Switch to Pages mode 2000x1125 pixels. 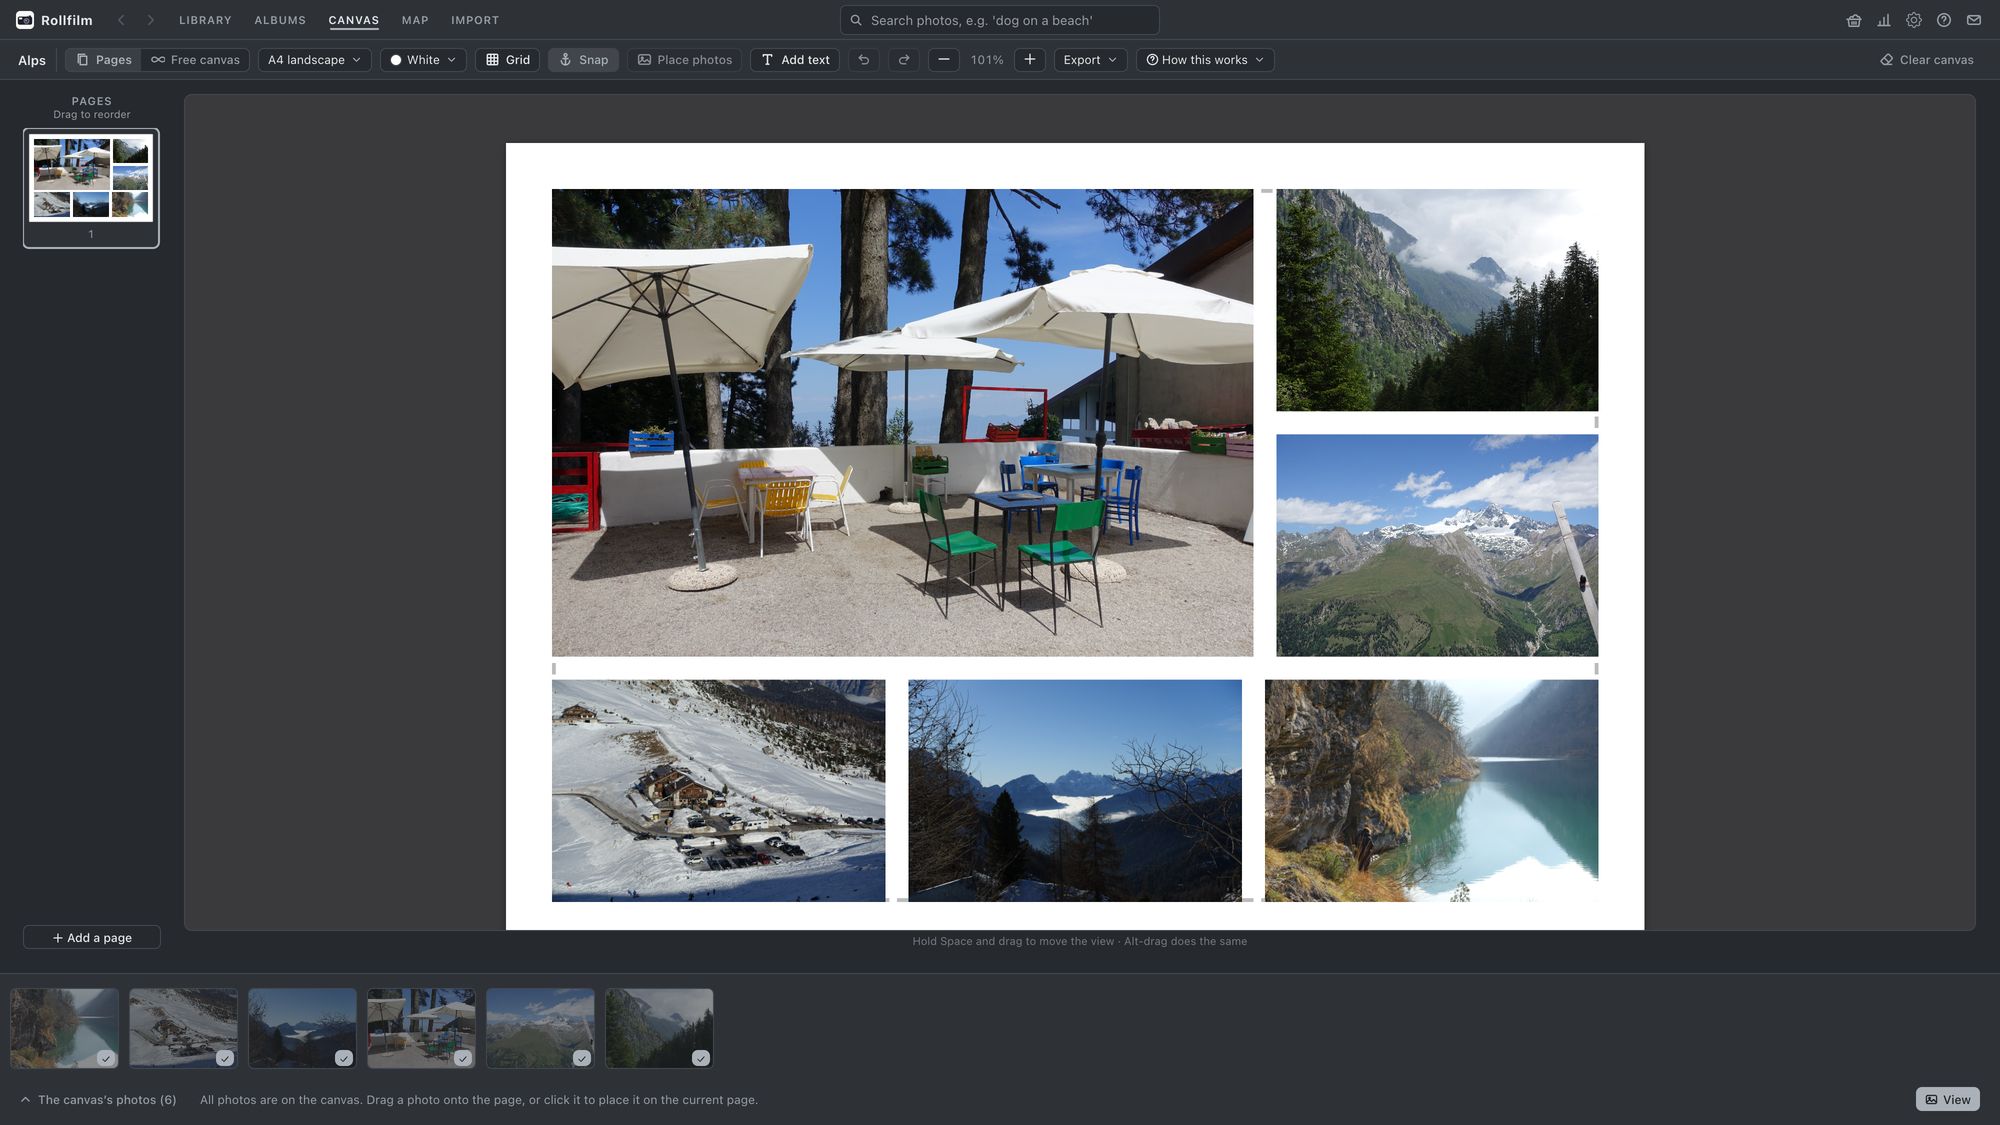(104, 60)
